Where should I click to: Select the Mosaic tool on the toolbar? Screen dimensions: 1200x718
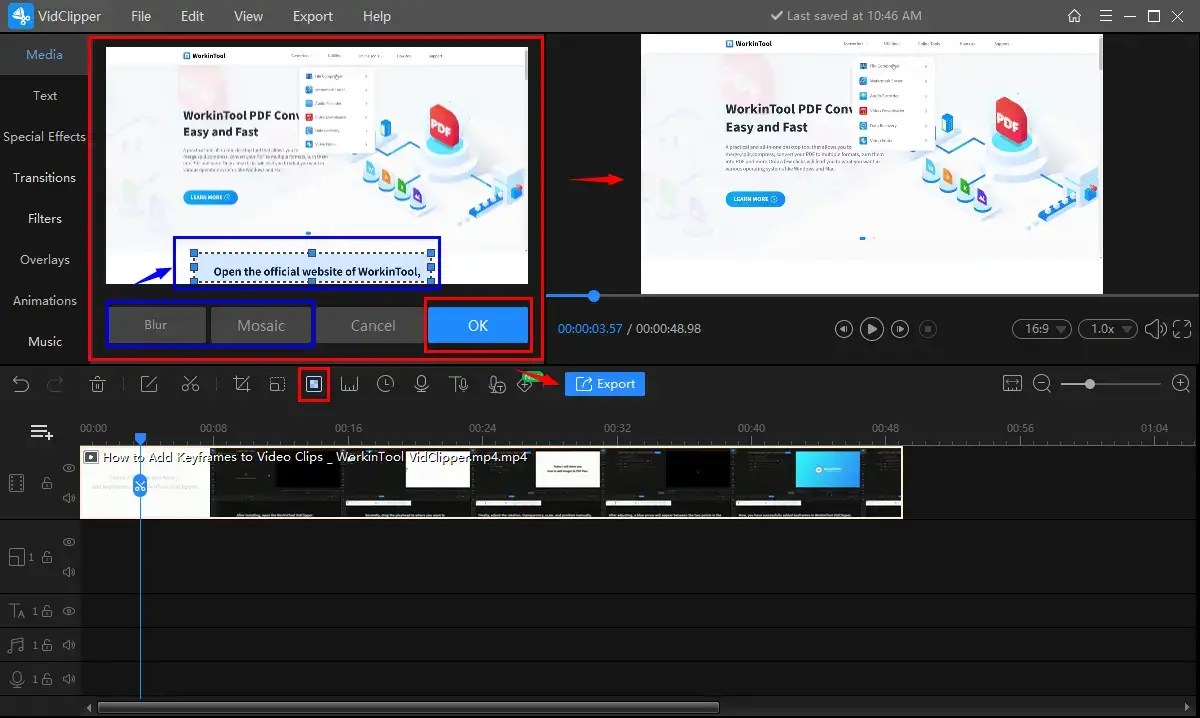pyautogui.click(x=313, y=383)
